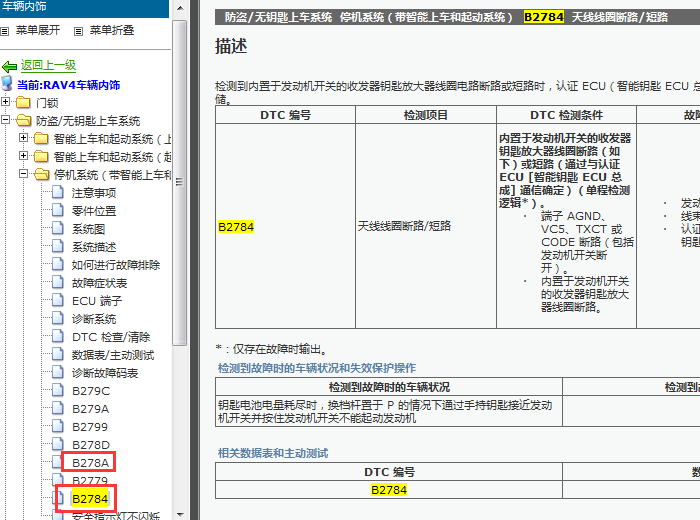Select B279A in the tree
The image size is (700, 520).
[91, 409]
